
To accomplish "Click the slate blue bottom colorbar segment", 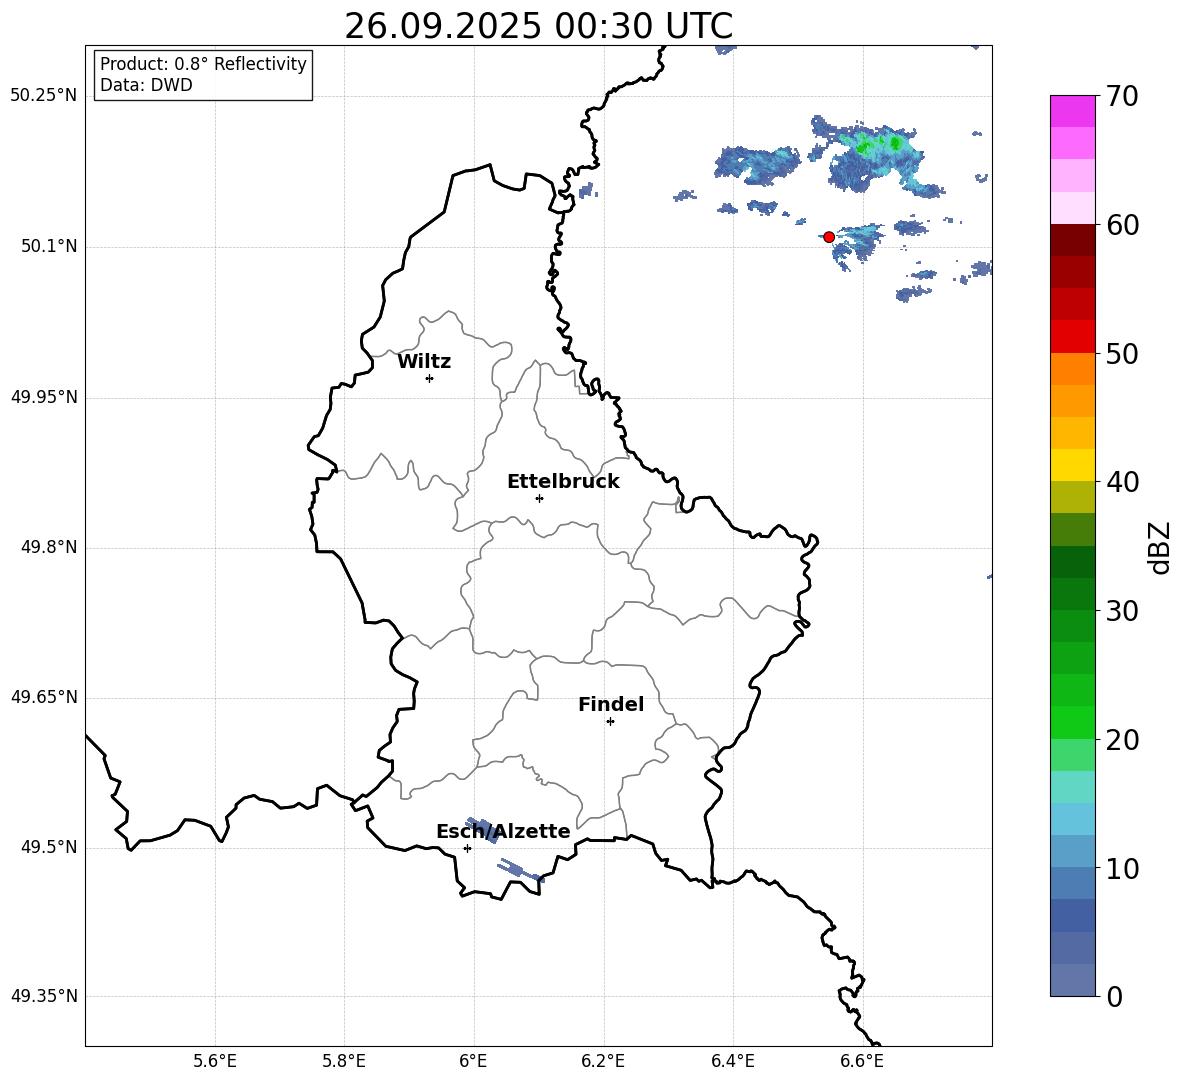I will (x=1072, y=980).
